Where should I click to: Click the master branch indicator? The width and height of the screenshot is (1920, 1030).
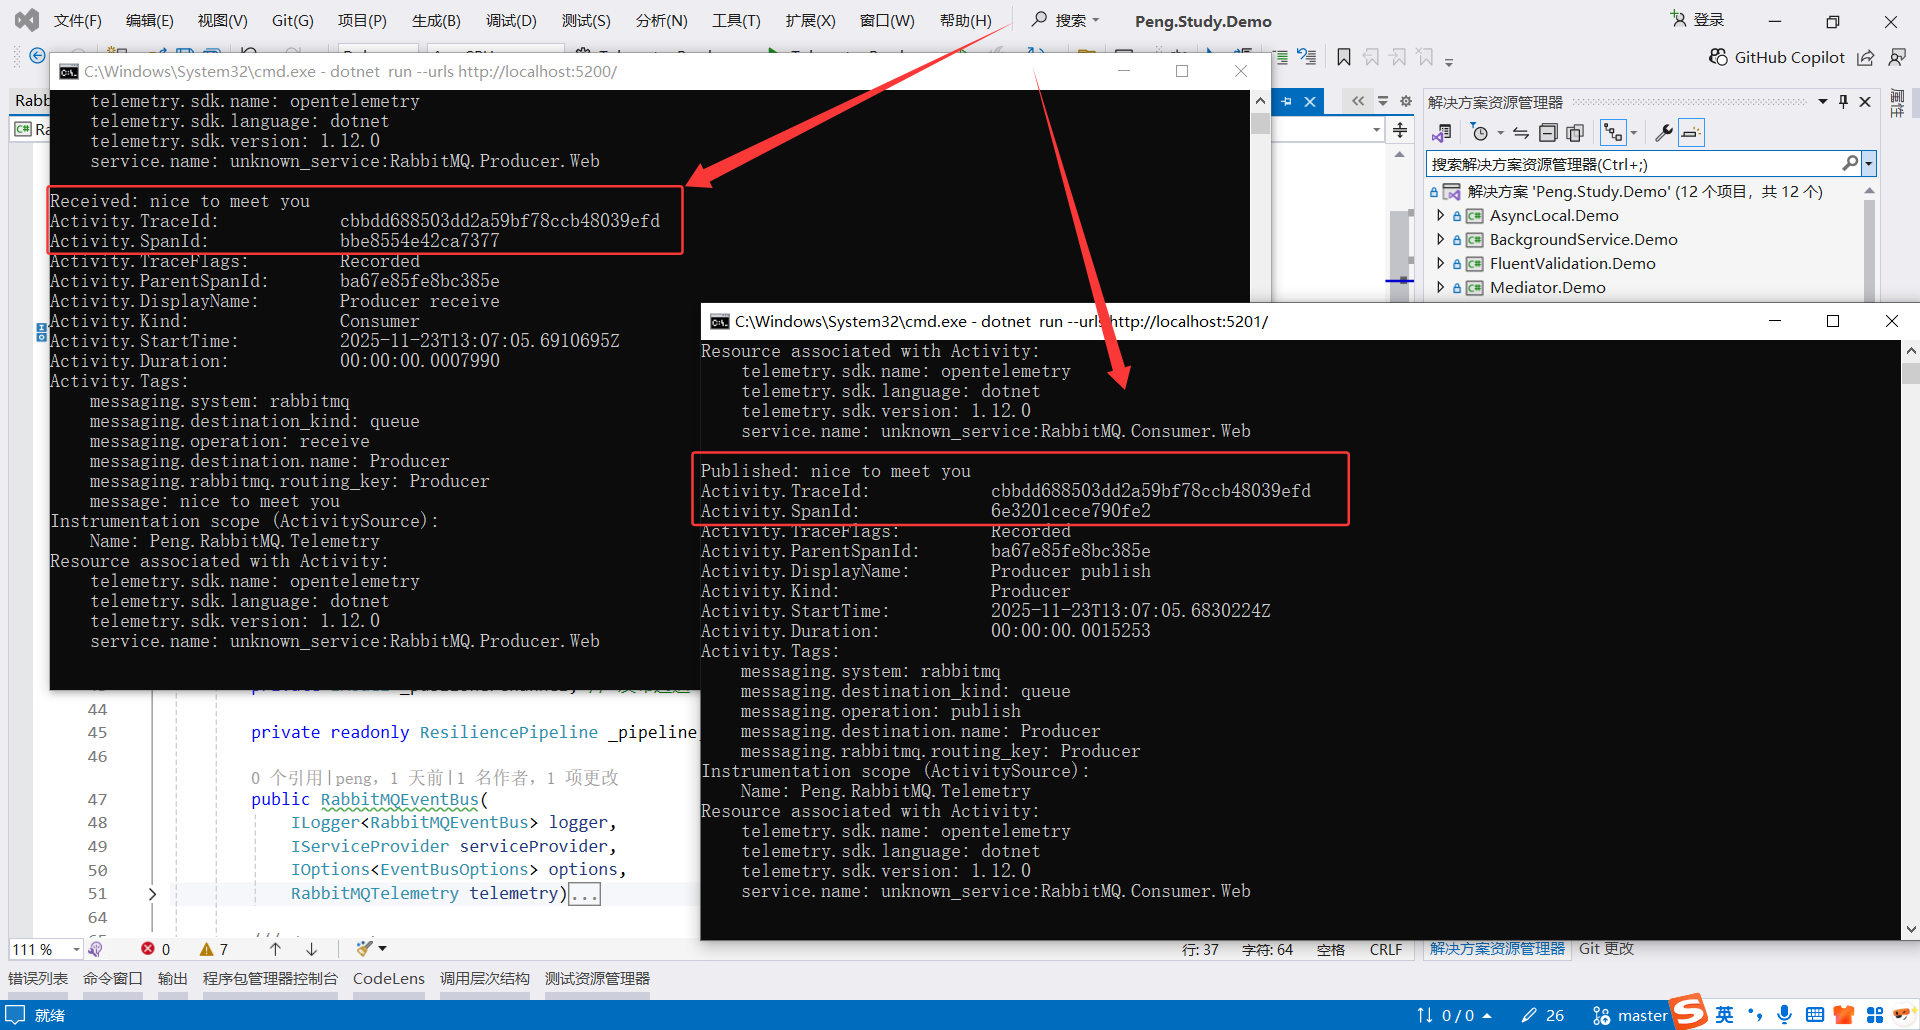pyautogui.click(x=1630, y=1015)
